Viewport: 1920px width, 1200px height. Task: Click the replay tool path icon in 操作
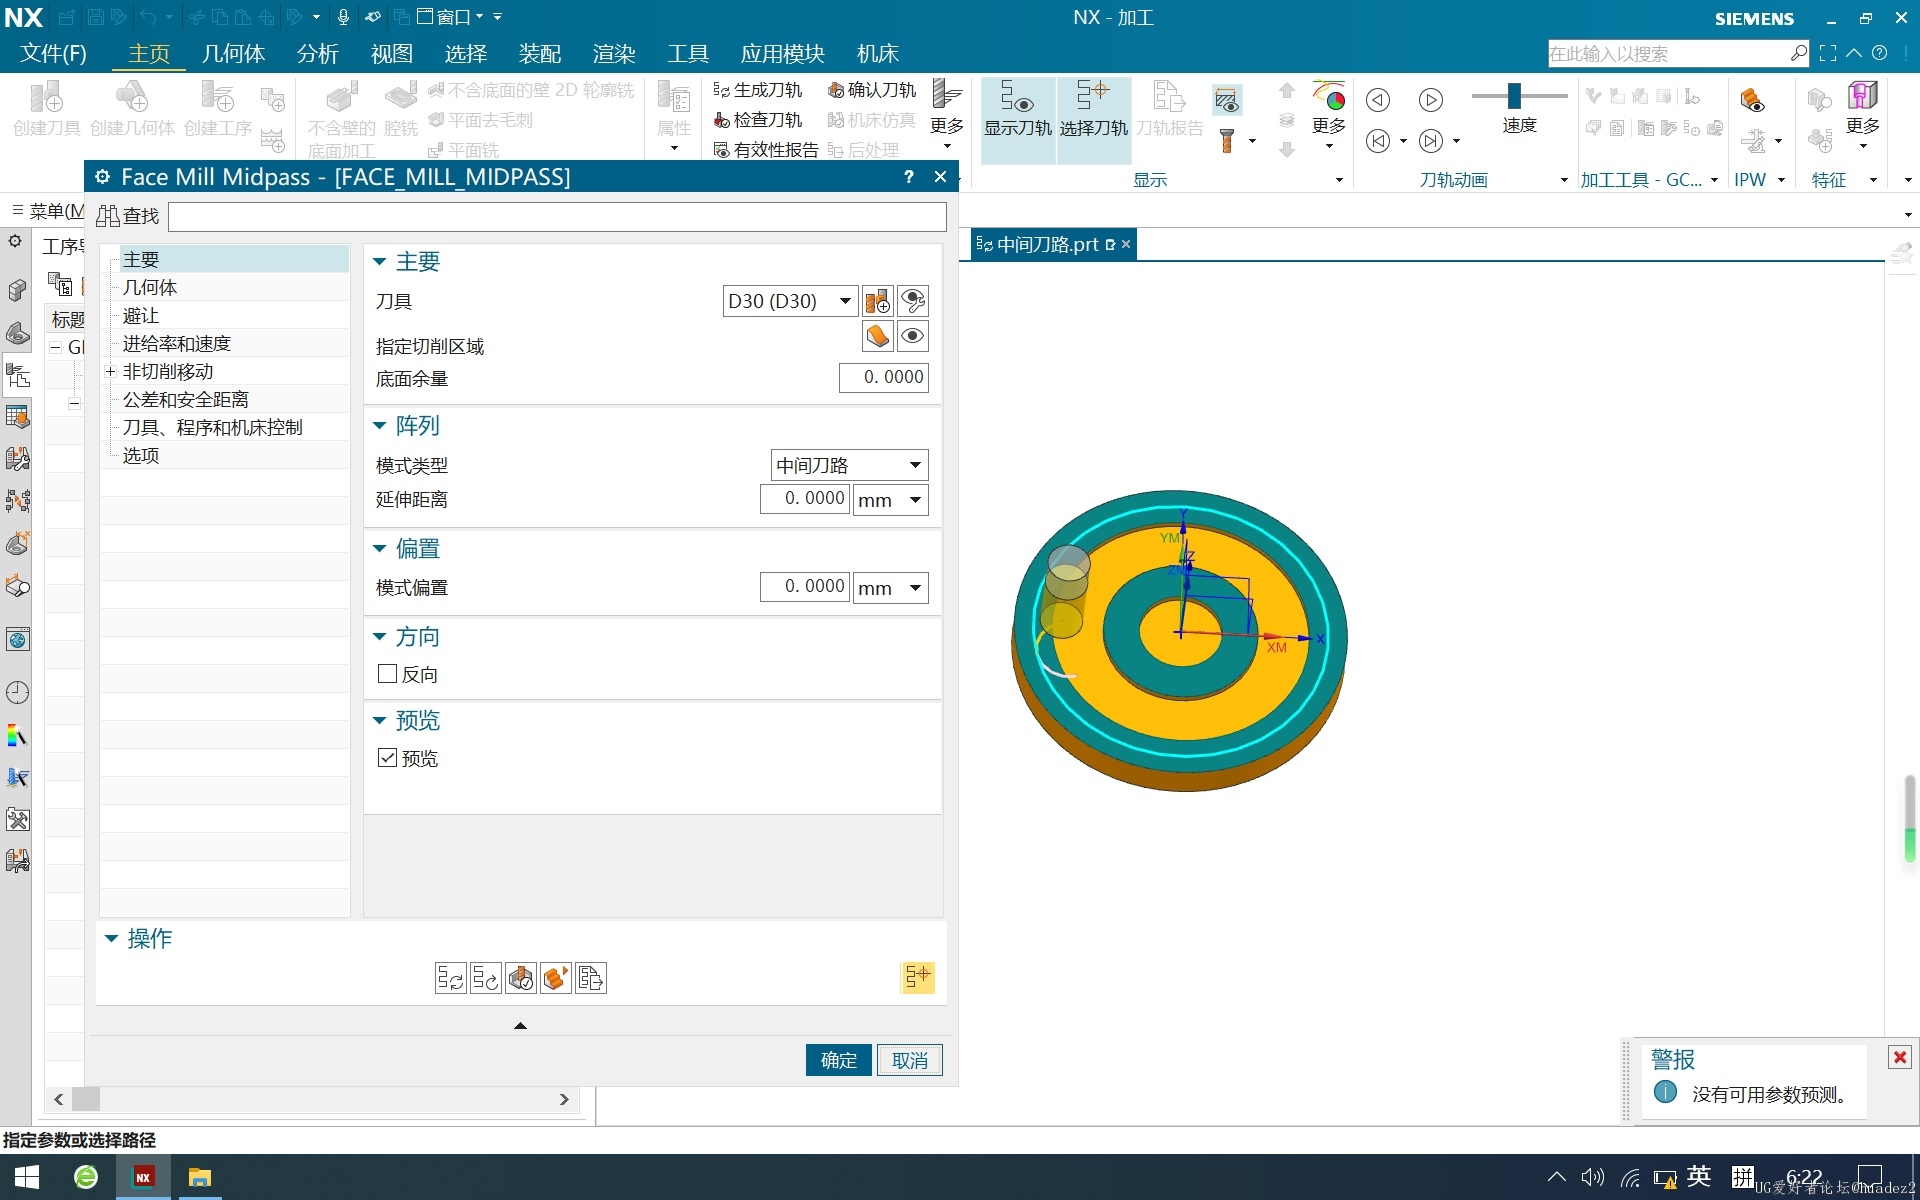click(x=486, y=978)
